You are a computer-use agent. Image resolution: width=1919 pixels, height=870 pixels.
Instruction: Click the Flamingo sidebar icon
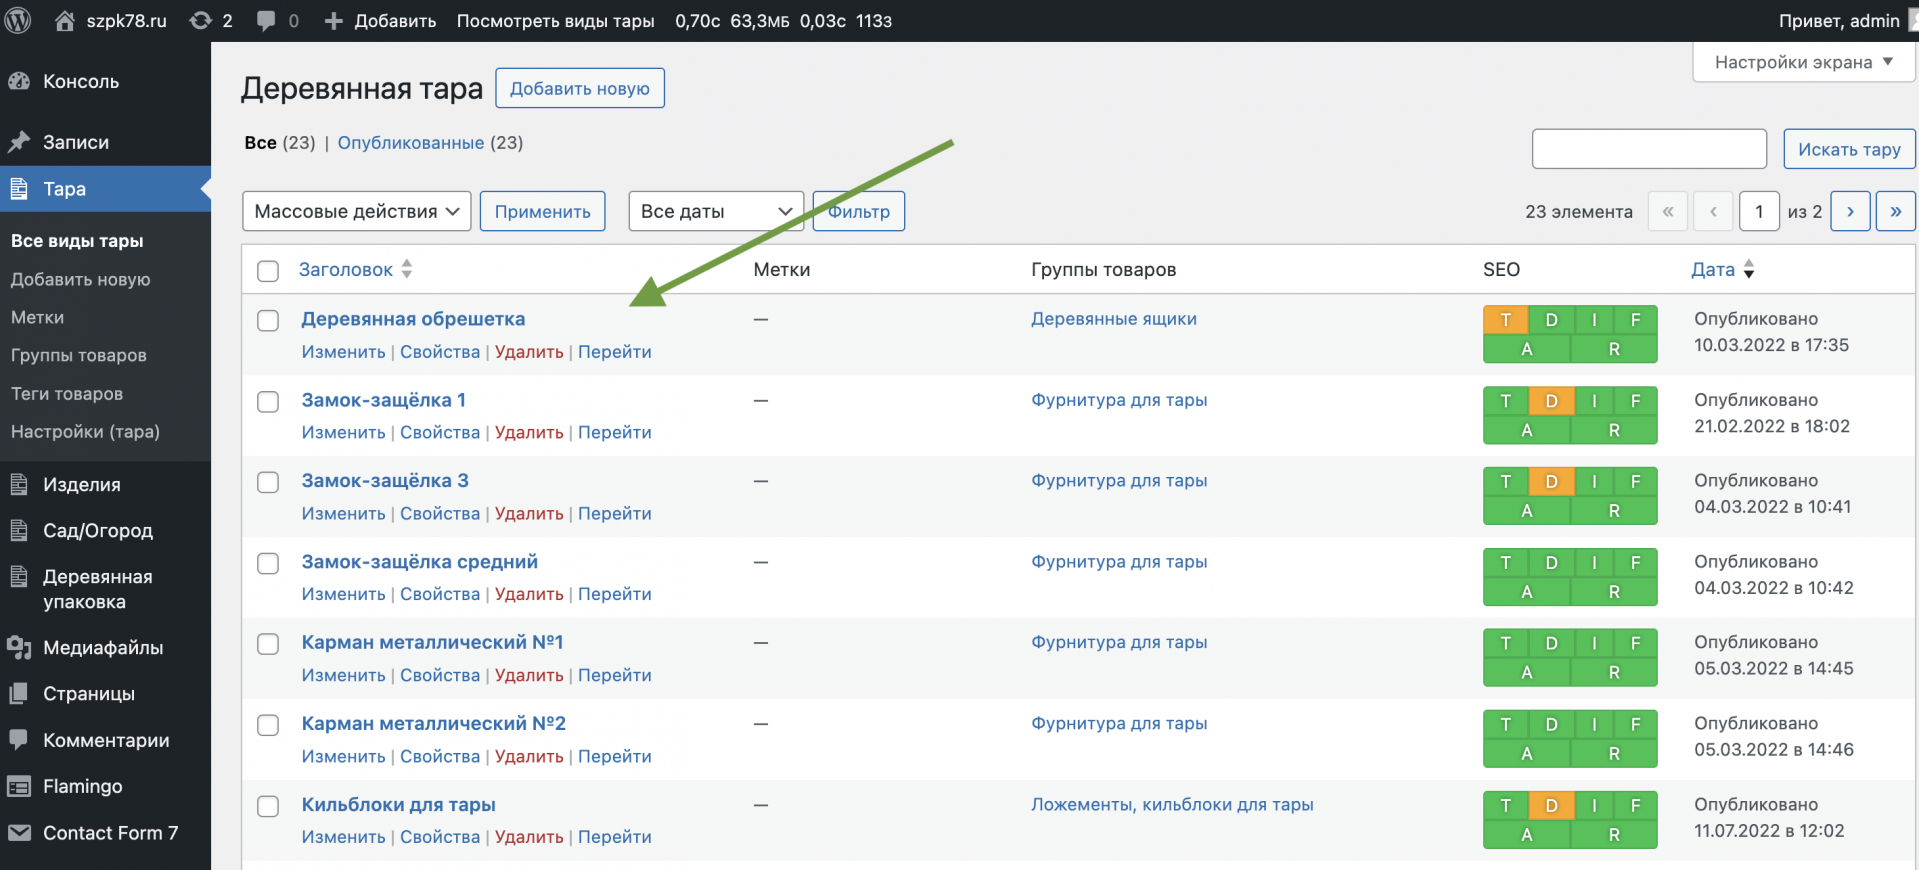(x=19, y=787)
